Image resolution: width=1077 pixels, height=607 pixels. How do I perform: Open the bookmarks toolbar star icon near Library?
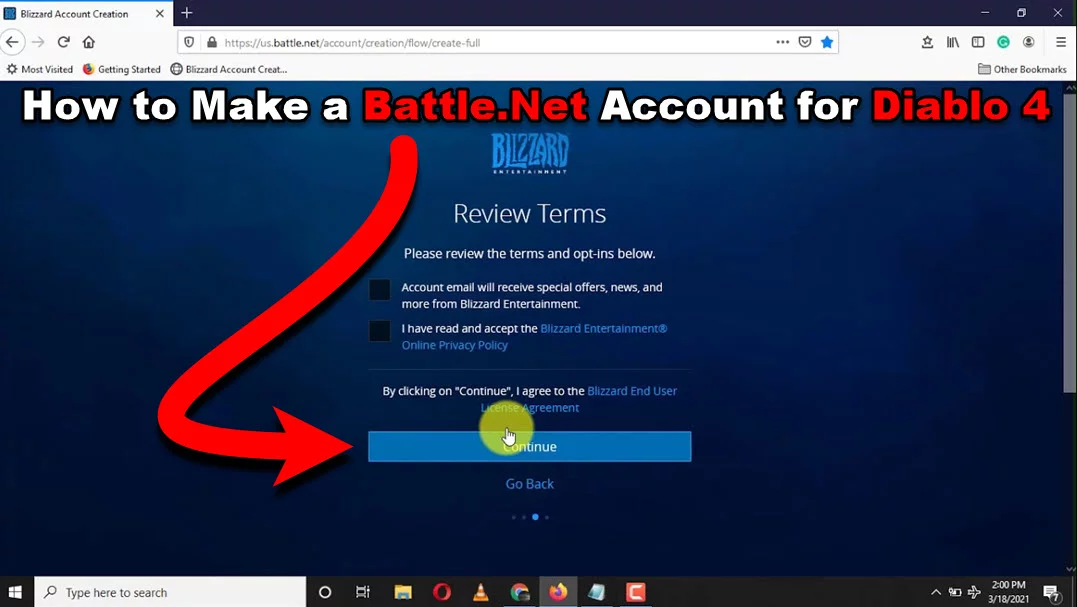(927, 43)
